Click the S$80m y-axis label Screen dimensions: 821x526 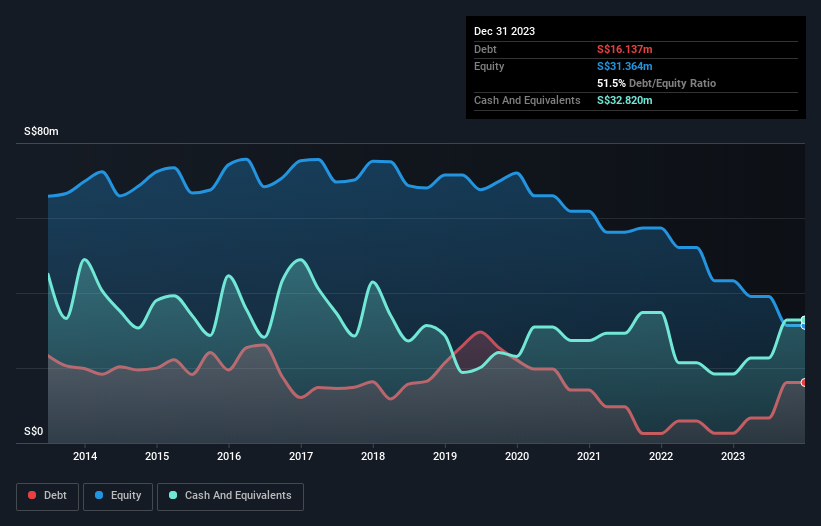click(x=41, y=131)
